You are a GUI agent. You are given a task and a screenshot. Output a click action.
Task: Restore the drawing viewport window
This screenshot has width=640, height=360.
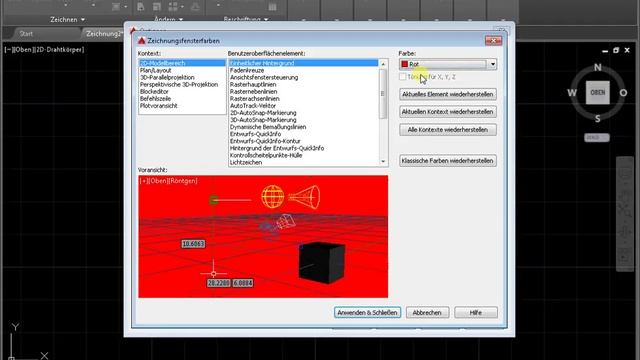pos(616,50)
